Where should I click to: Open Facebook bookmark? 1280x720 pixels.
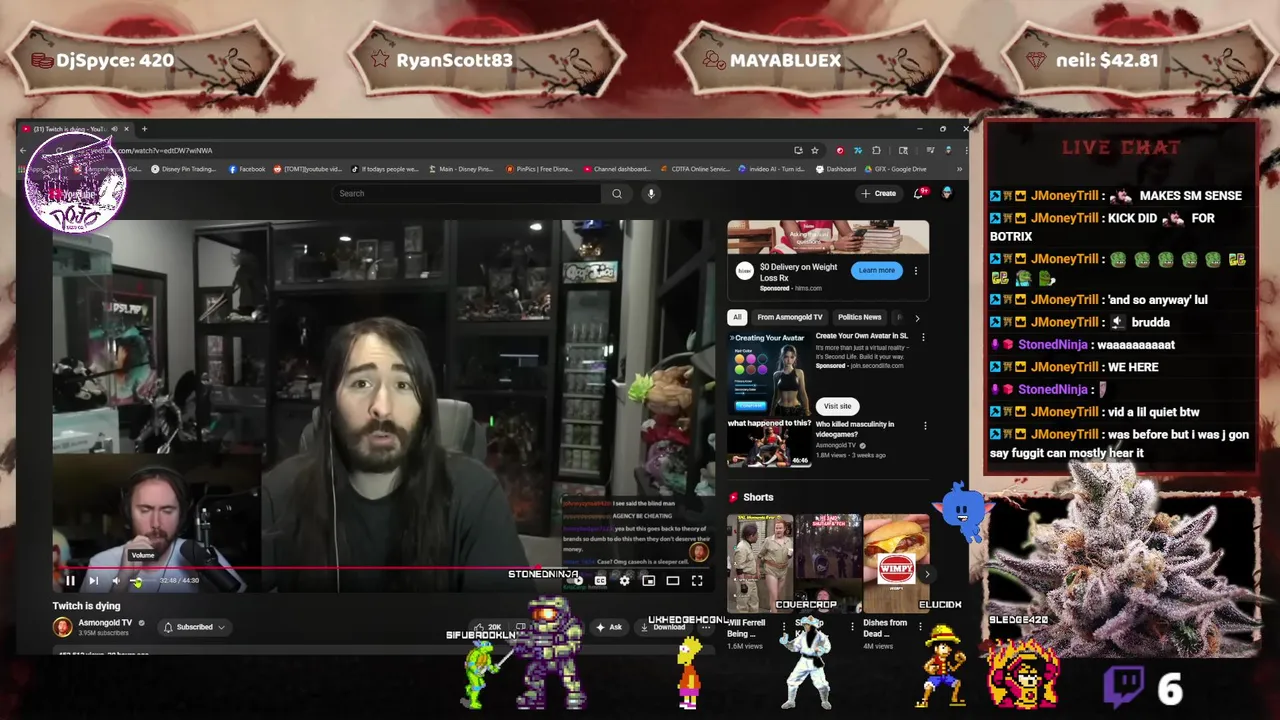point(247,169)
